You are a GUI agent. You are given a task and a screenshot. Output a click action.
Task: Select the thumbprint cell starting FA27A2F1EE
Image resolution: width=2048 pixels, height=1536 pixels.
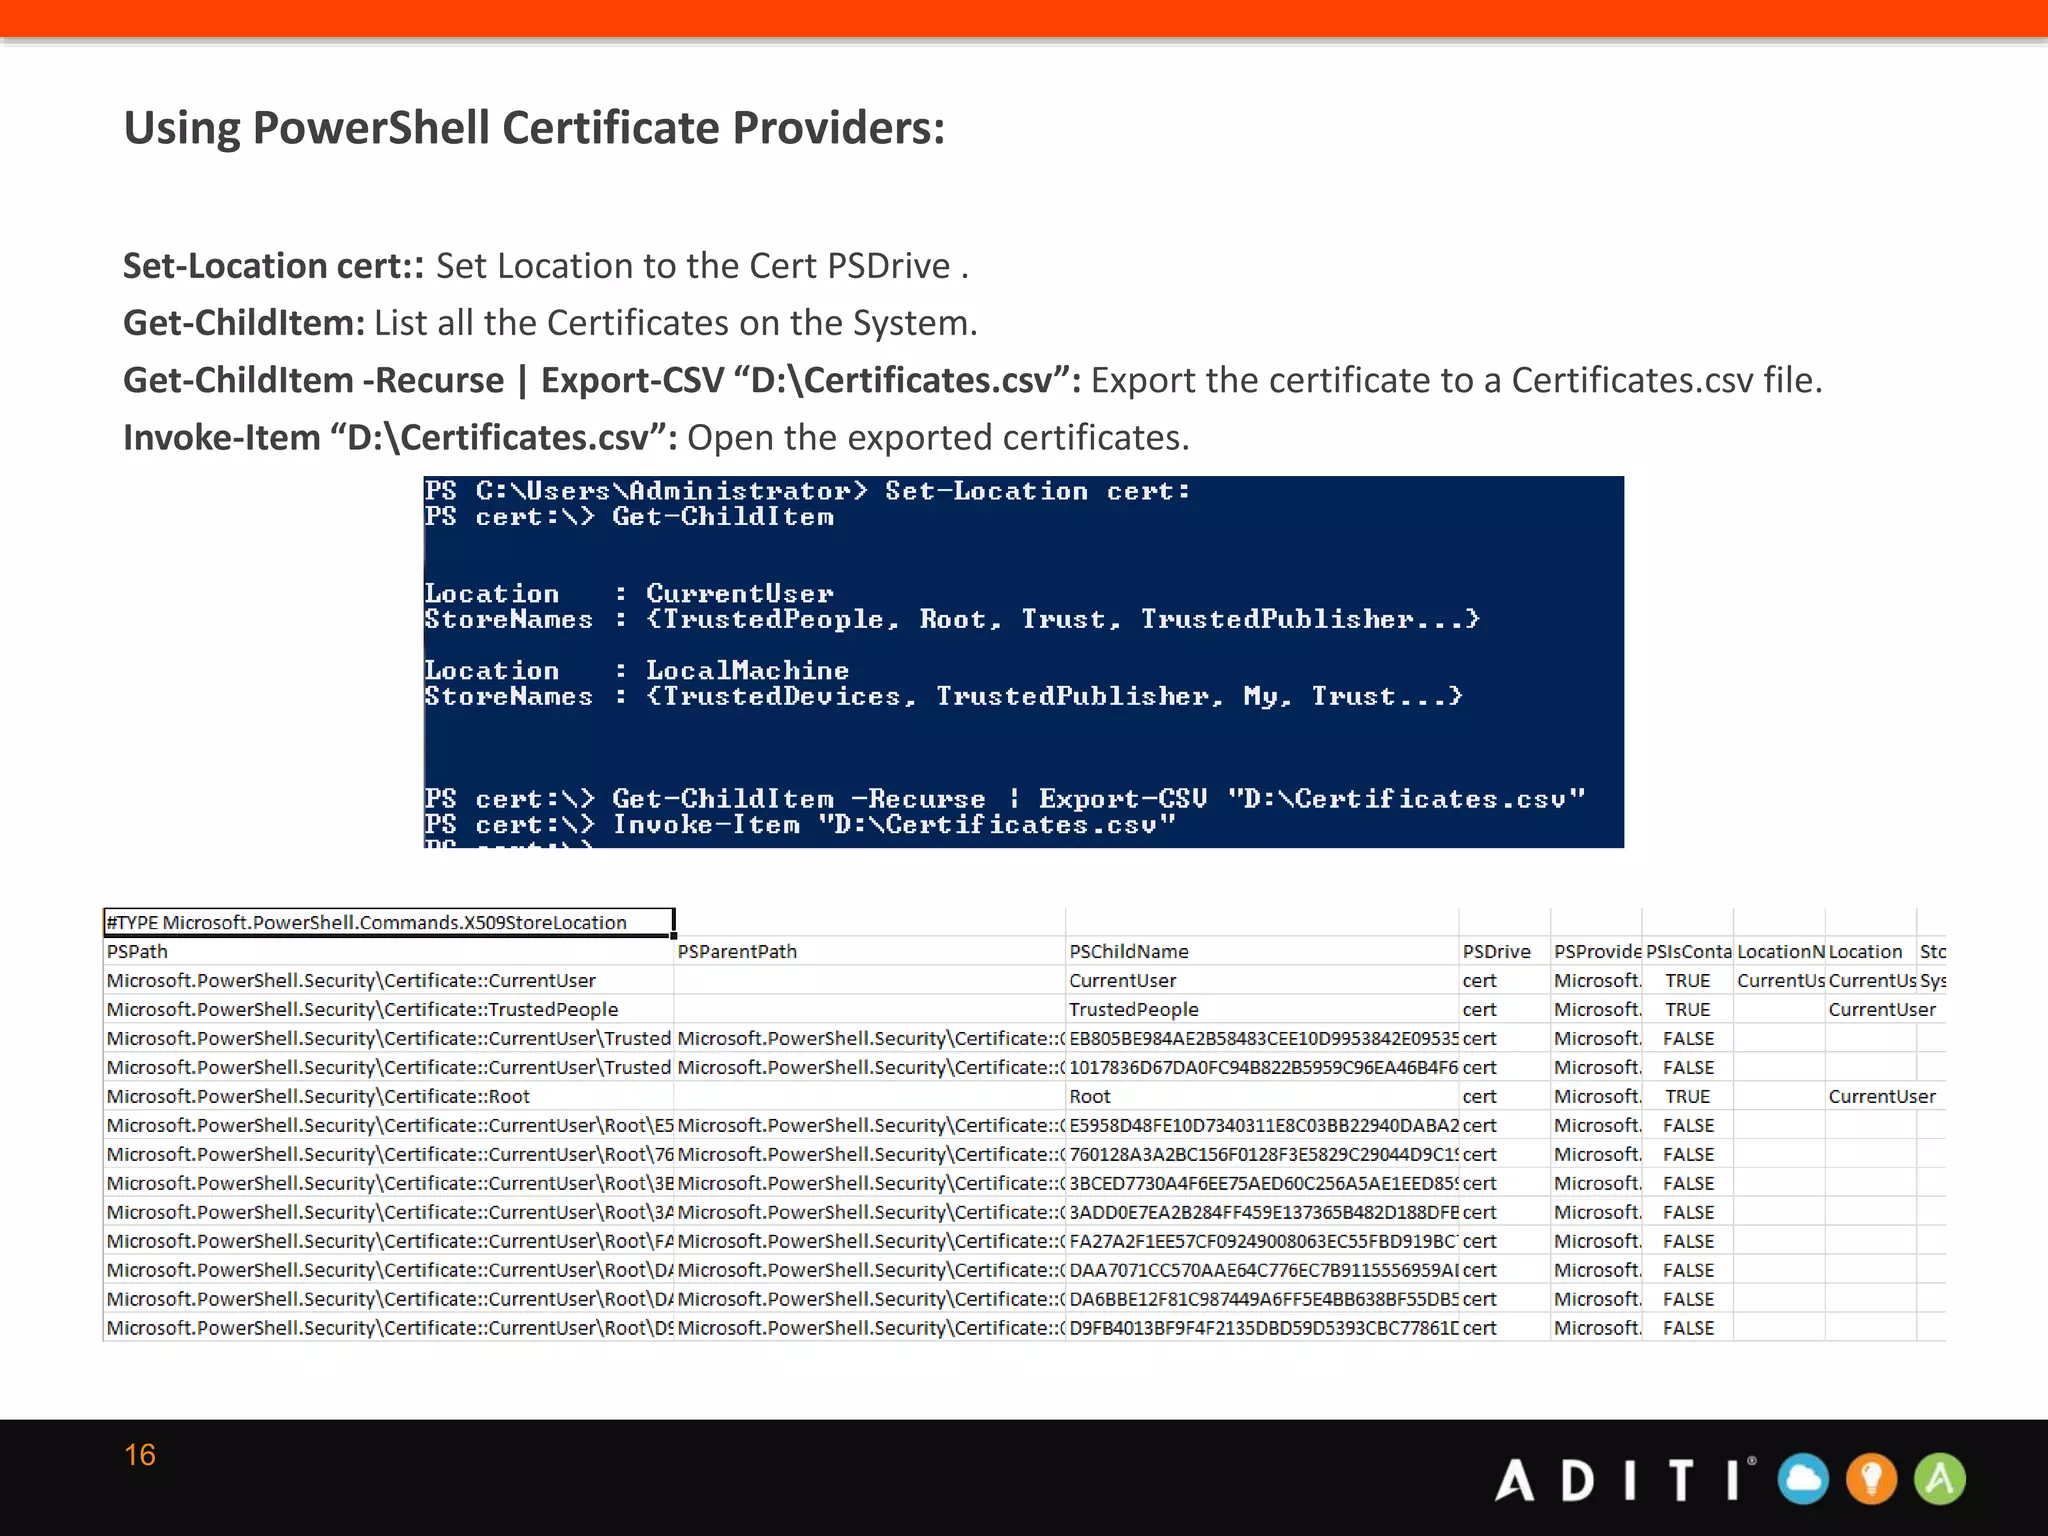tap(1262, 1241)
